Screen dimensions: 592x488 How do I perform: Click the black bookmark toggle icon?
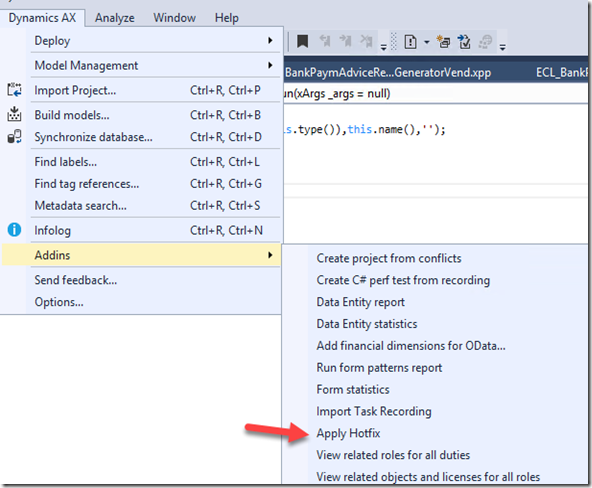302,41
